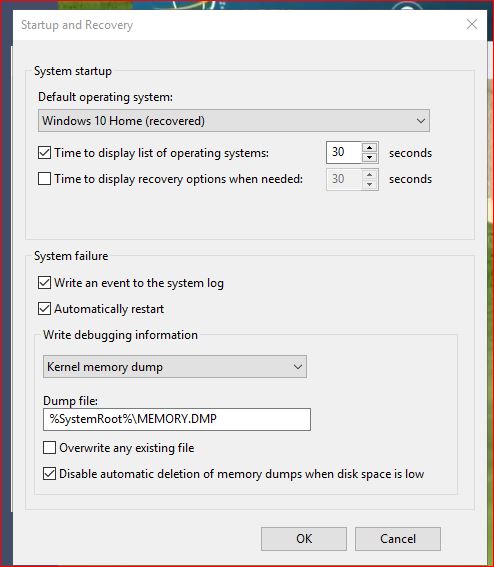494x567 pixels.
Task: Increase operating systems list seconds value
Action: (x=369, y=148)
